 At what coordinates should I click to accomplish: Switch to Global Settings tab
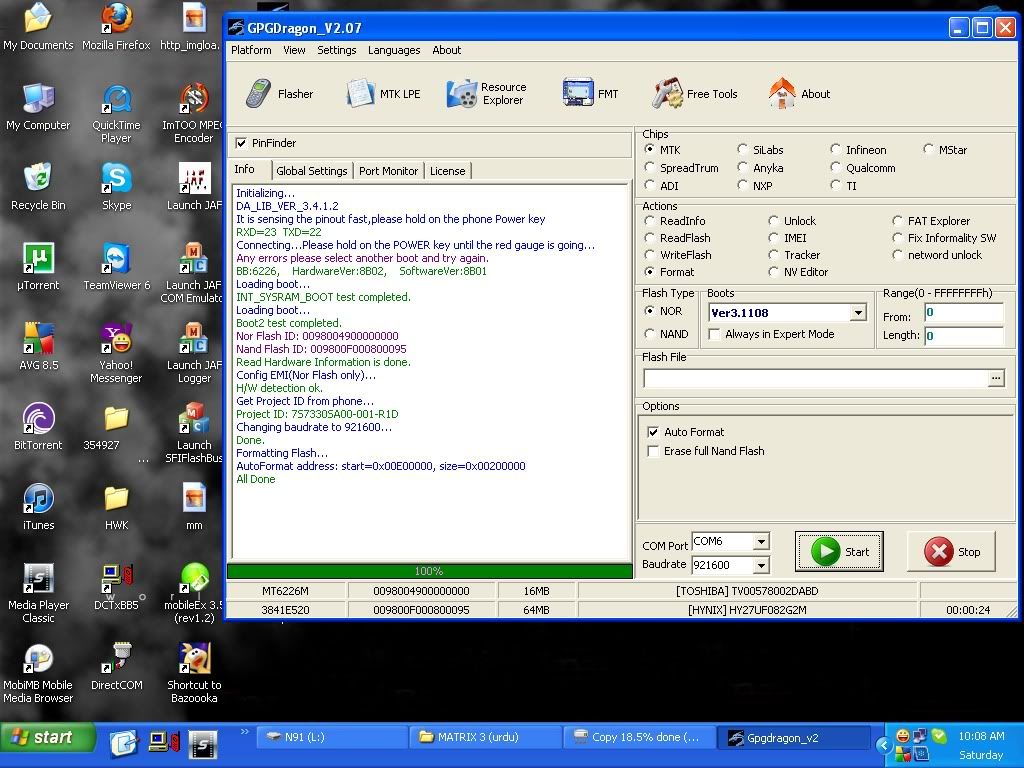[x=312, y=171]
